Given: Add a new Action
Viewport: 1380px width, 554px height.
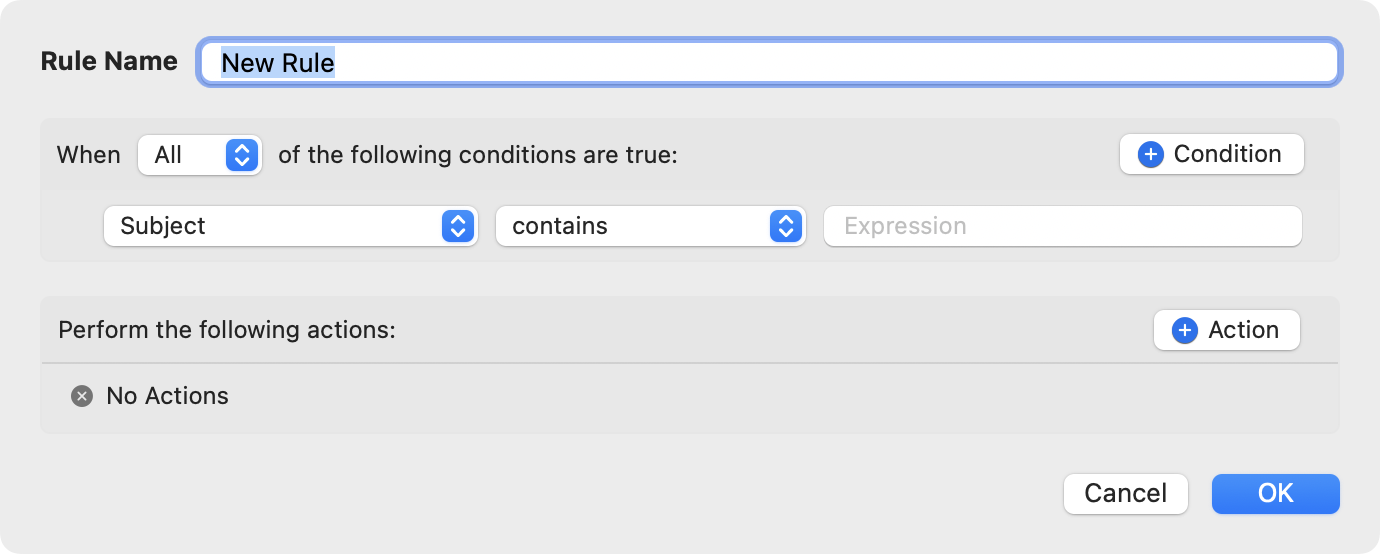Looking at the screenshot, I should pyautogui.click(x=1227, y=331).
